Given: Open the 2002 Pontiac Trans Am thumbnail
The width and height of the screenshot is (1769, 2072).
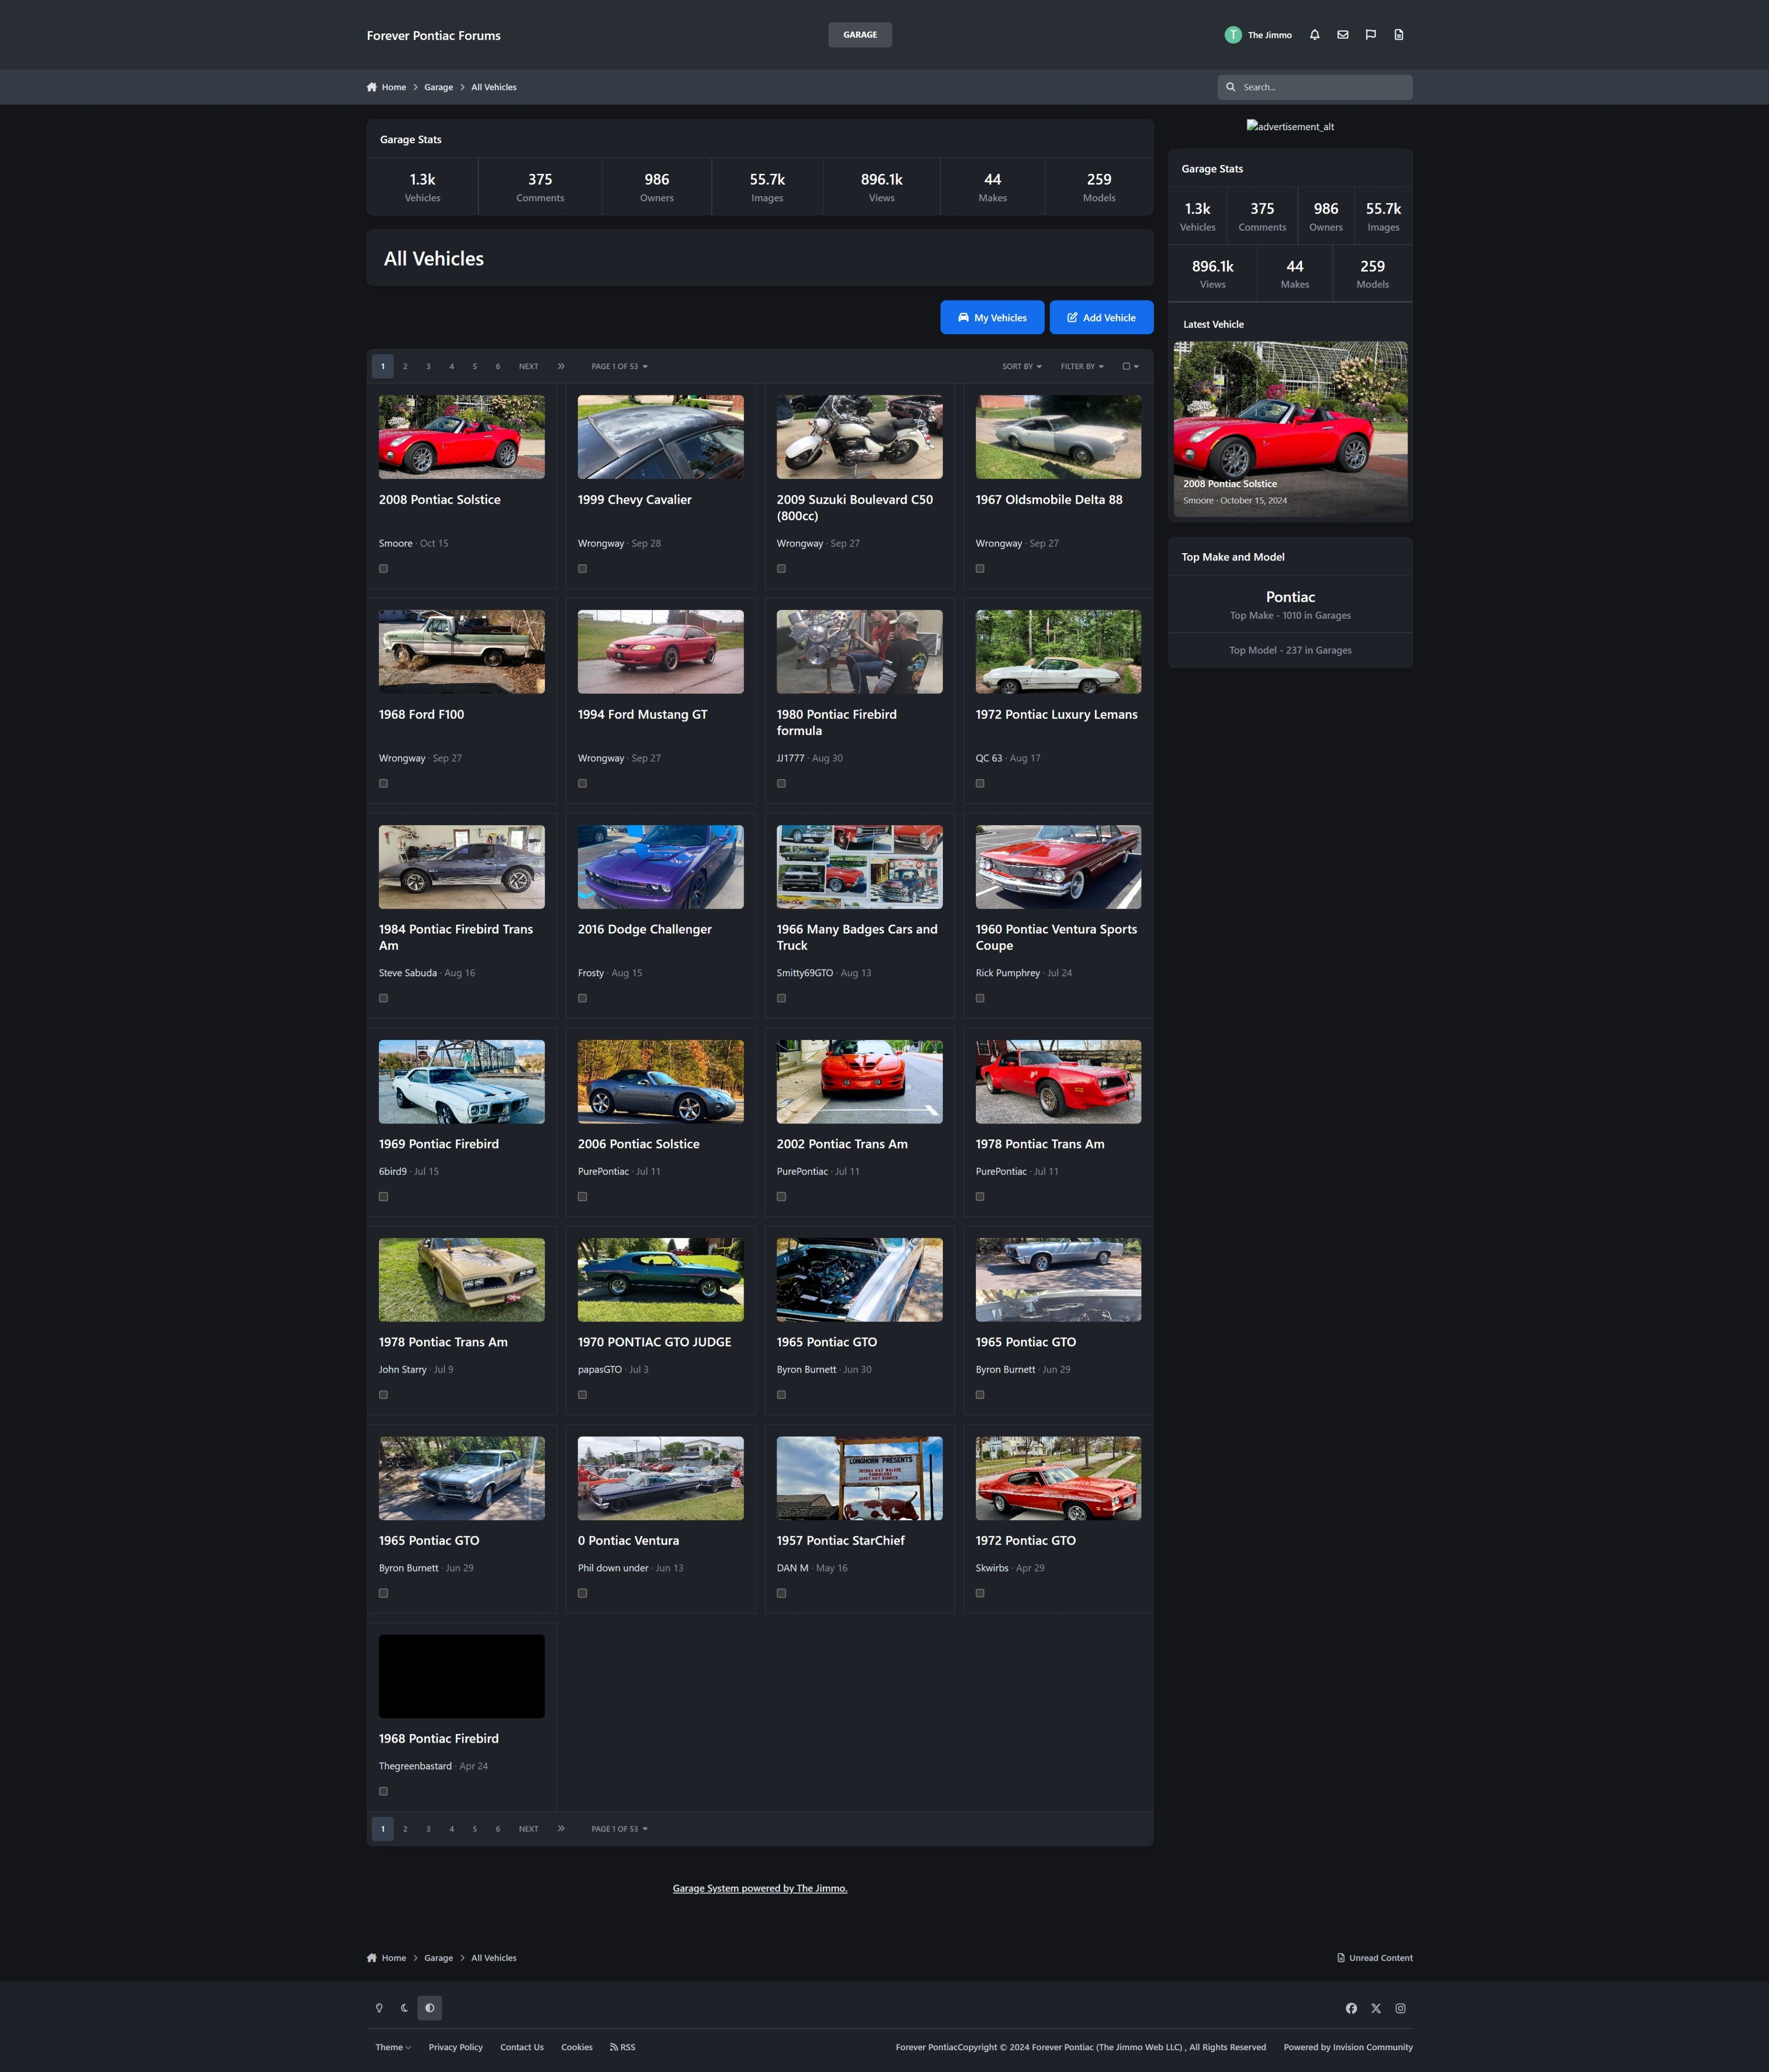Looking at the screenshot, I should click(859, 1081).
